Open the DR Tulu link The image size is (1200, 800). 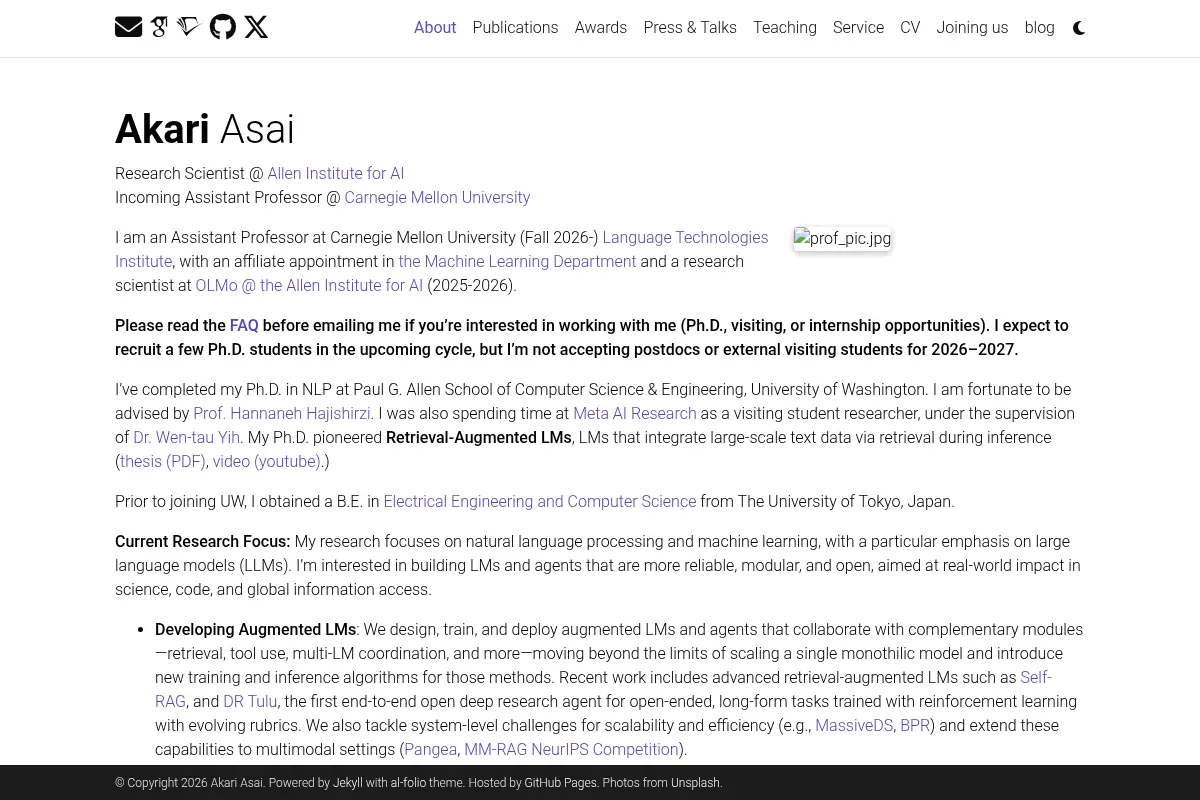point(250,701)
